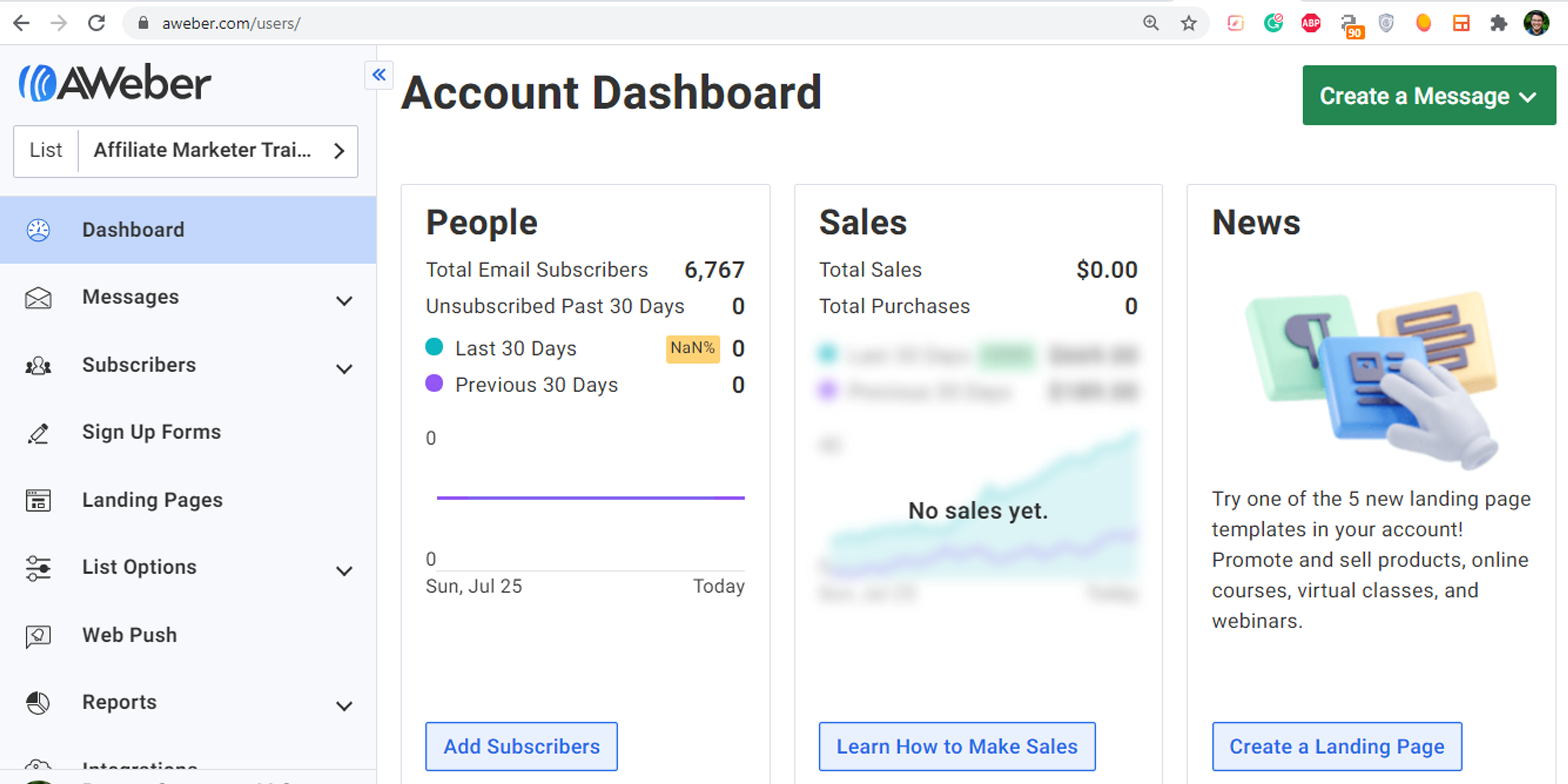Click the Subscribers people icon
Screen dimensions: 1568x784
(38, 366)
